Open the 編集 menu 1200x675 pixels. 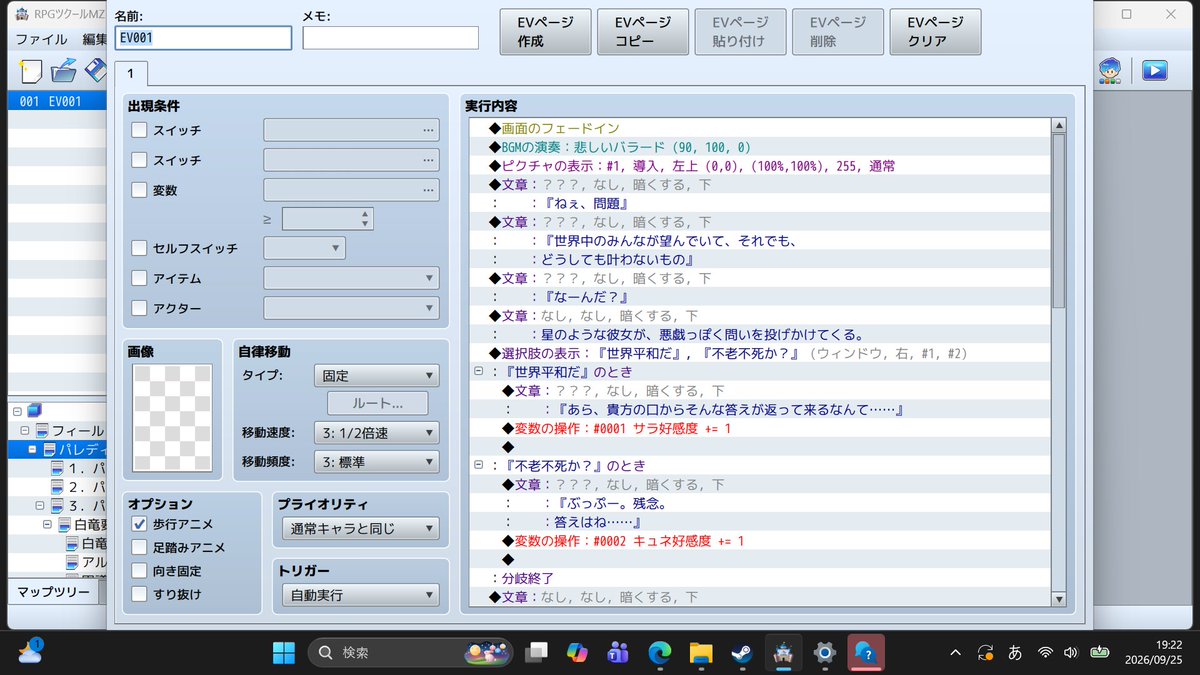click(94, 39)
